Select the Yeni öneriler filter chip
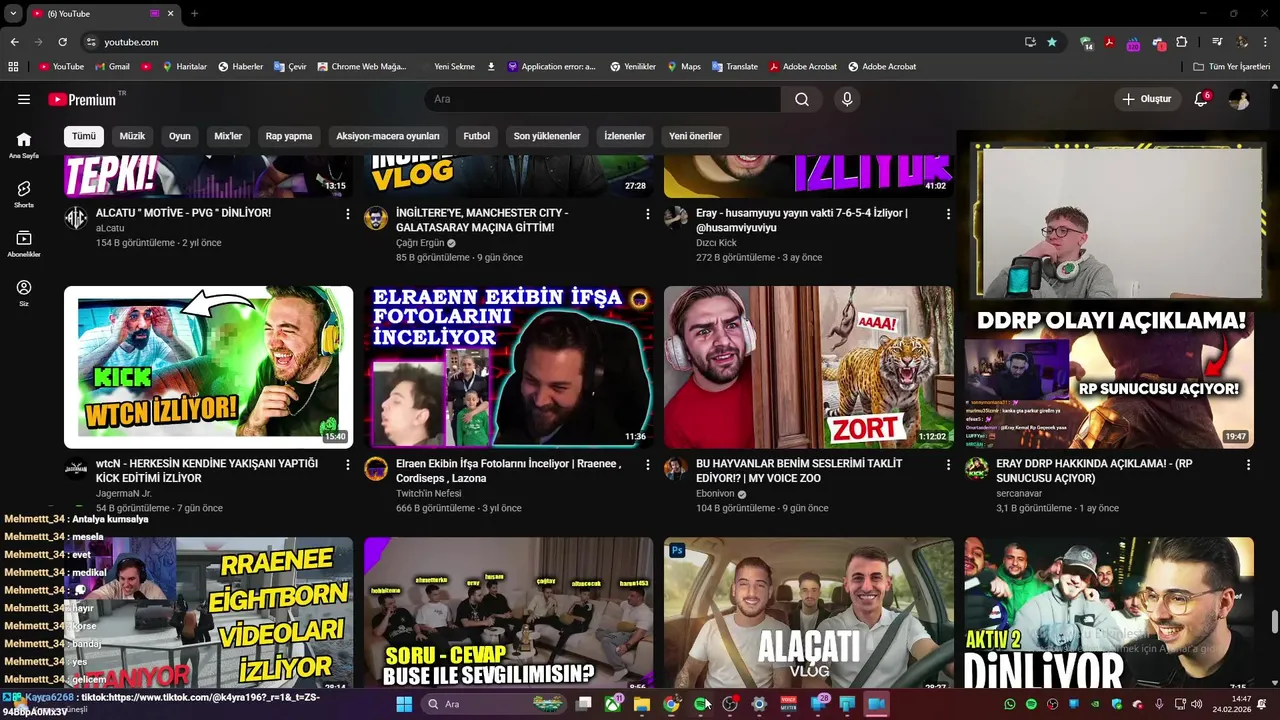The image size is (1280, 720). (695, 136)
